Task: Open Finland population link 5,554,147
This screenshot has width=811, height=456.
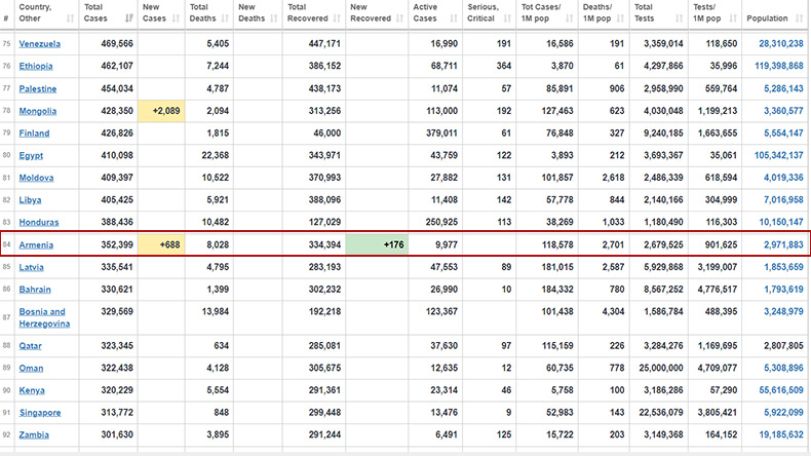Action: (x=784, y=133)
